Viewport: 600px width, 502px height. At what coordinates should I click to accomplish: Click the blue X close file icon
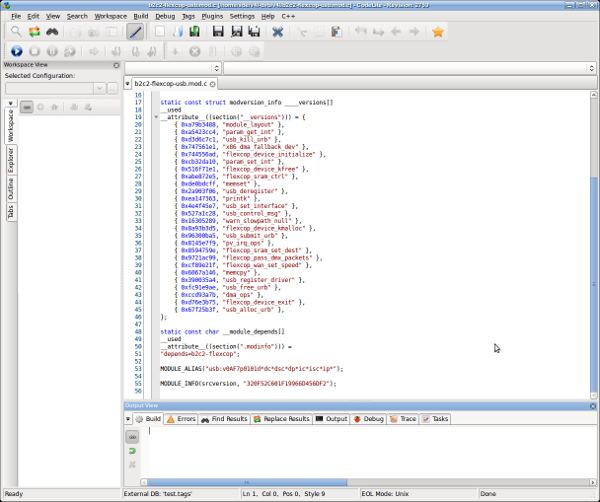[x=277, y=32]
